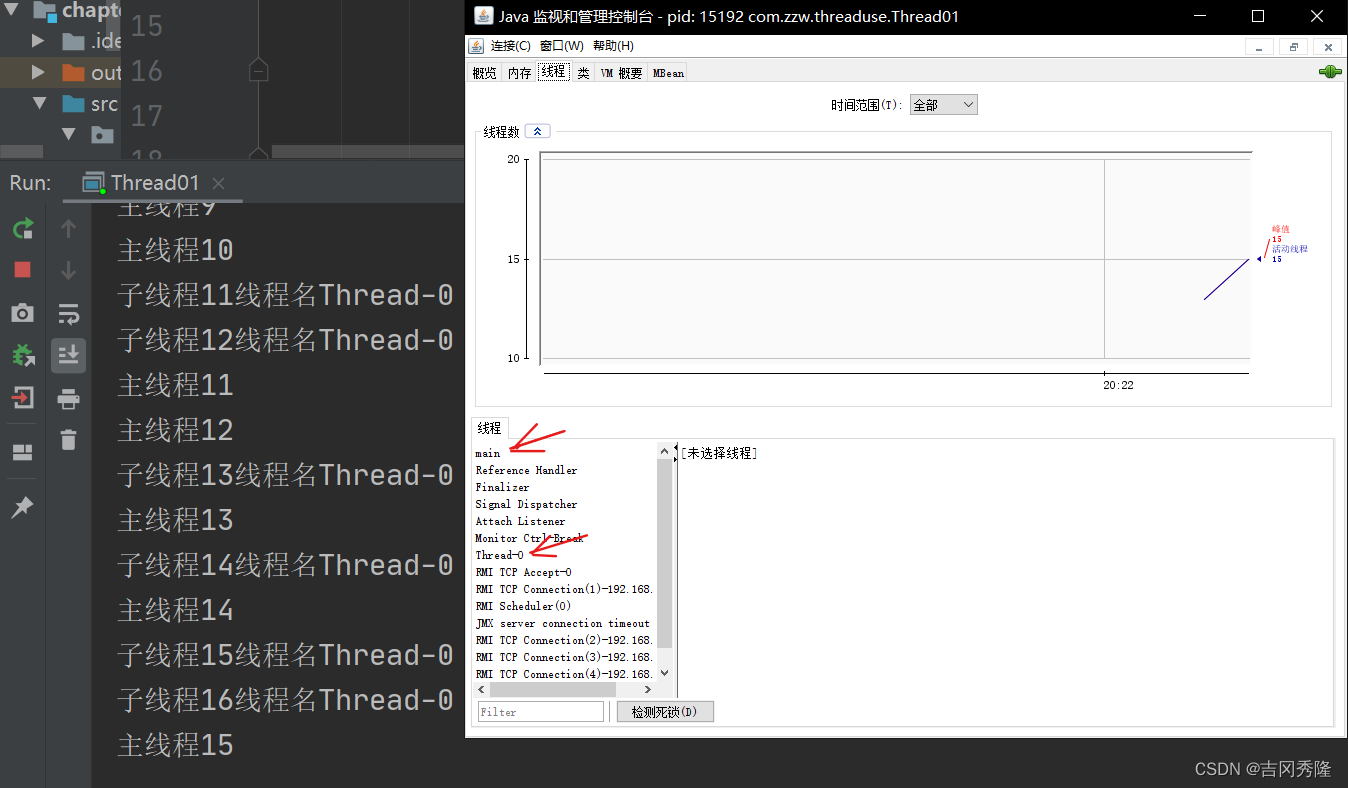Maximize the JConsole window
The height and width of the screenshot is (788, 1348).
pos(1258,16)
